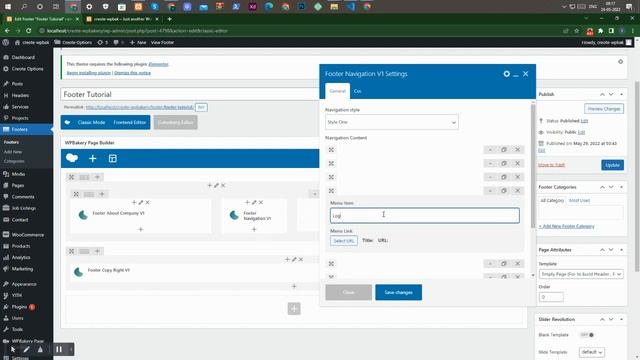Toggle the Blank Template switch

pyautogui.click(x=587, y=335)
